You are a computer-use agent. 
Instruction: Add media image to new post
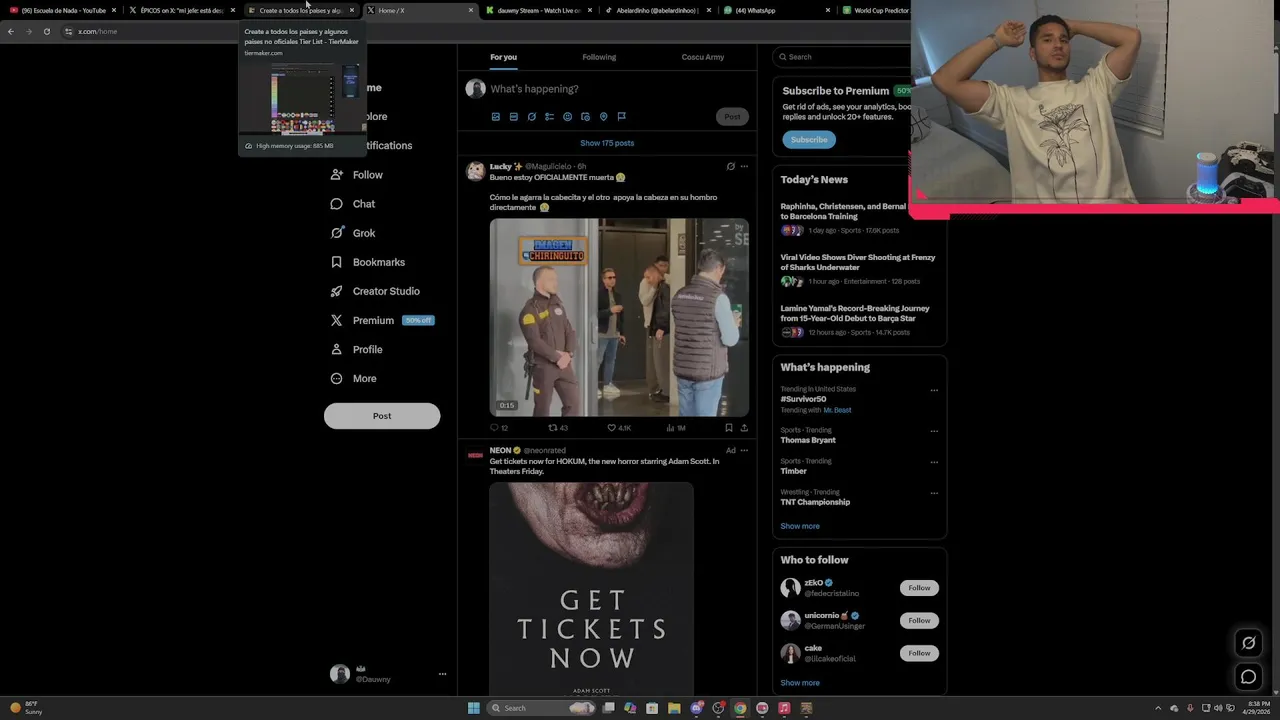(495, 117)
